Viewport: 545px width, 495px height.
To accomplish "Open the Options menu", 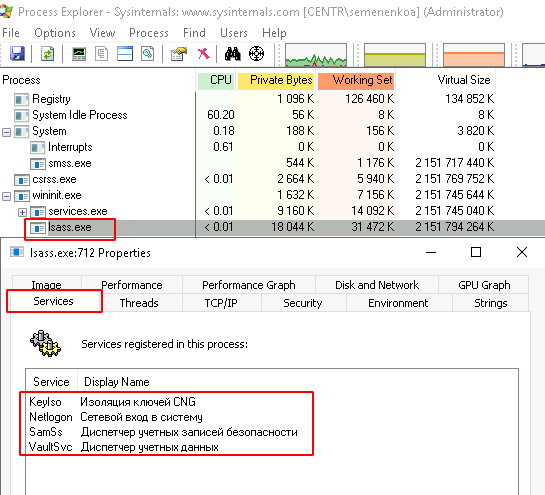I will [55, 33].
